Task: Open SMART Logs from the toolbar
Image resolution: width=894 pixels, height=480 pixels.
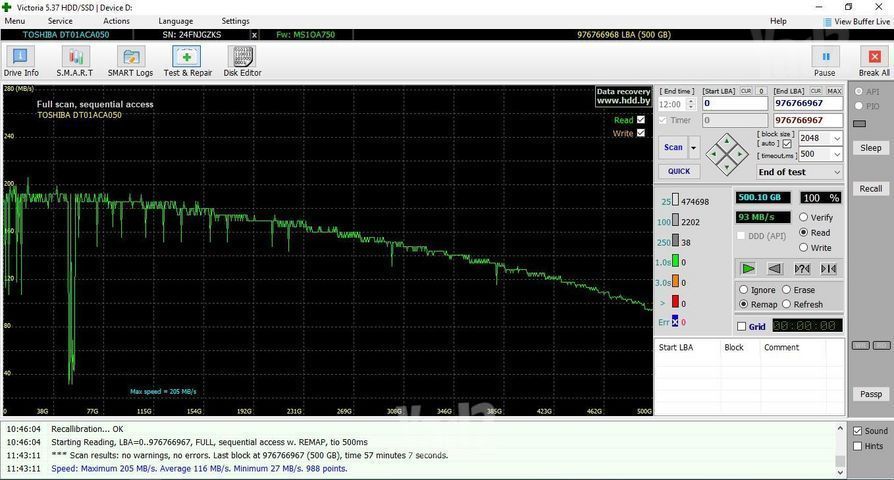Action: pos(131,62)
